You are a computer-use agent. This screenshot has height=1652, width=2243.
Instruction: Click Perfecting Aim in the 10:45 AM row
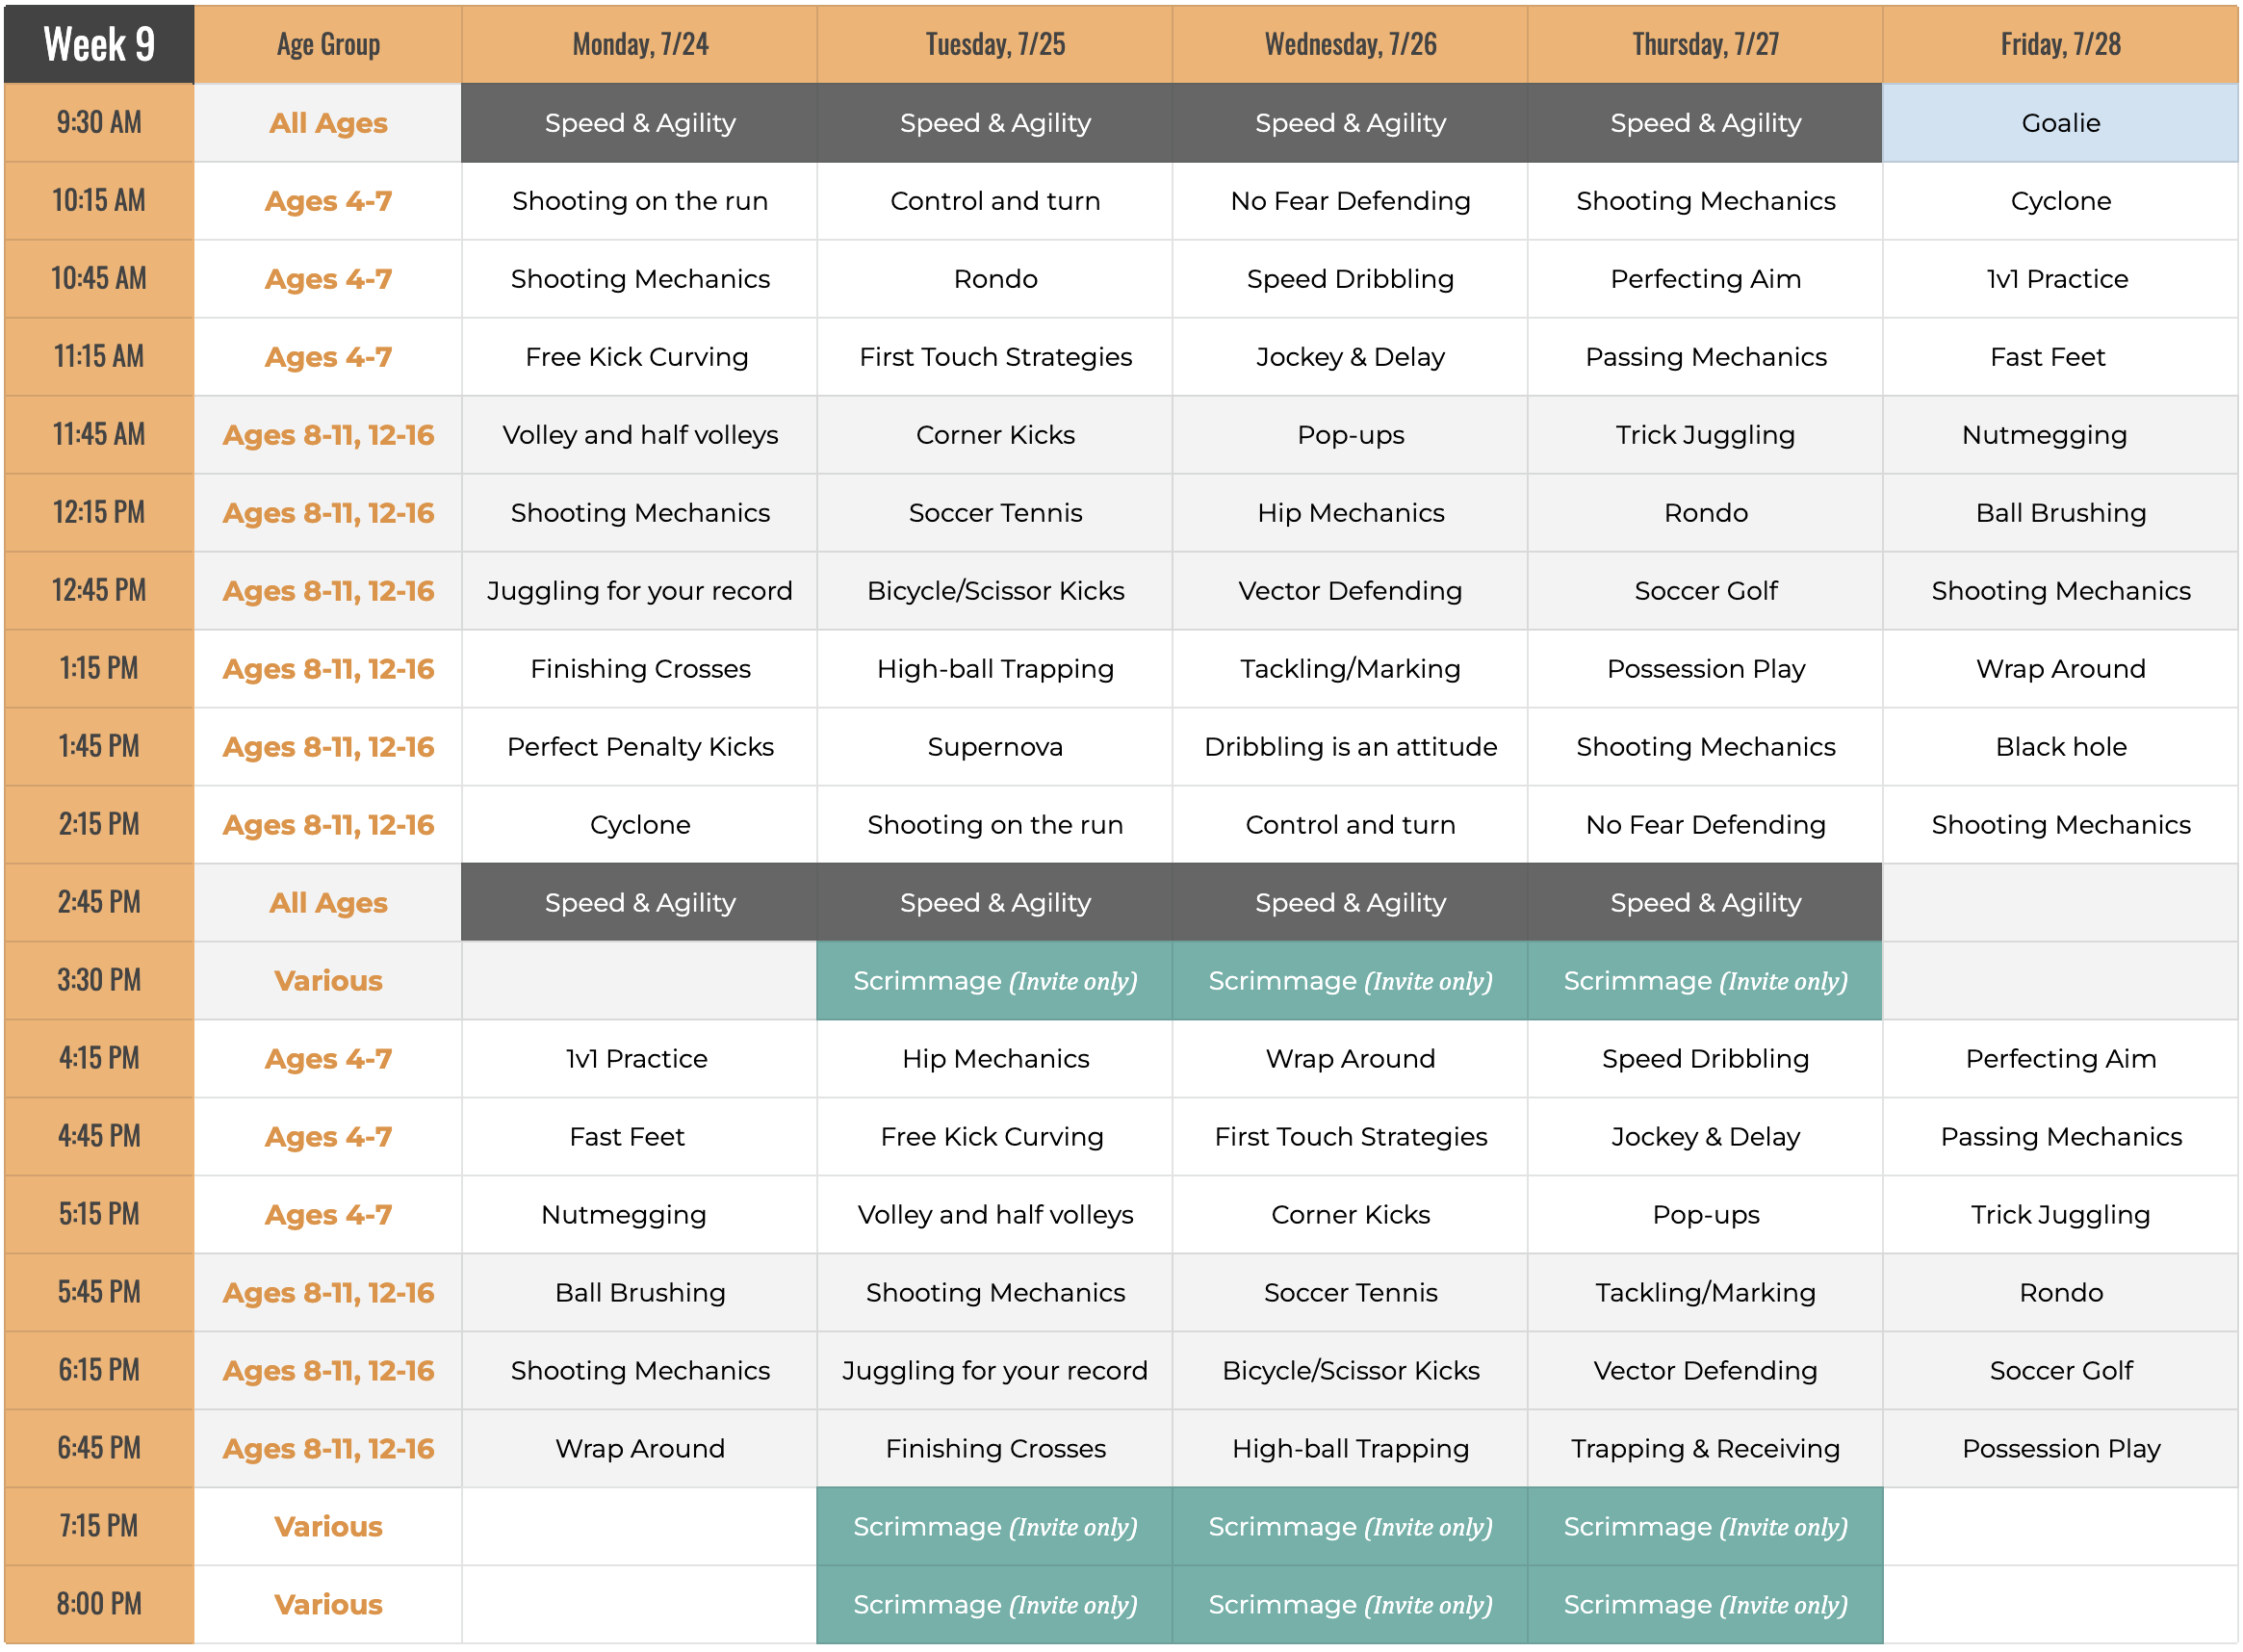click(x=1705, y=279)
